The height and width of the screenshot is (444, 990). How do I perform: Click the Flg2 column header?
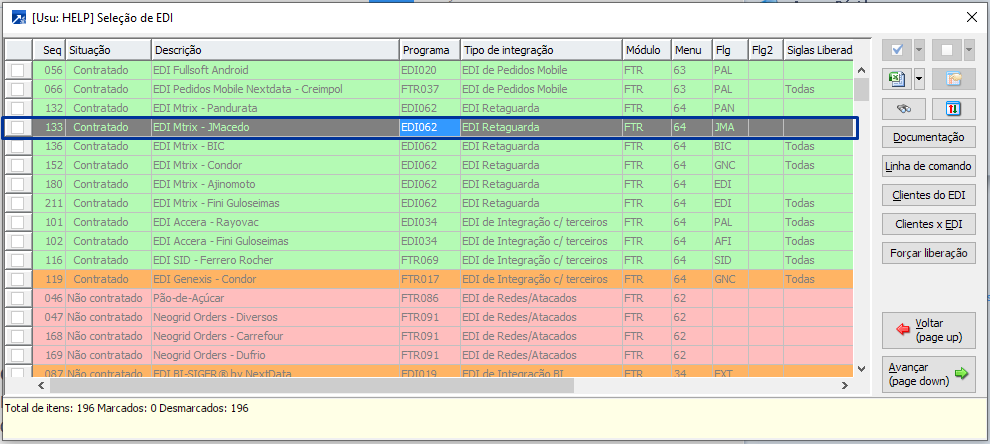coord(765,50)
